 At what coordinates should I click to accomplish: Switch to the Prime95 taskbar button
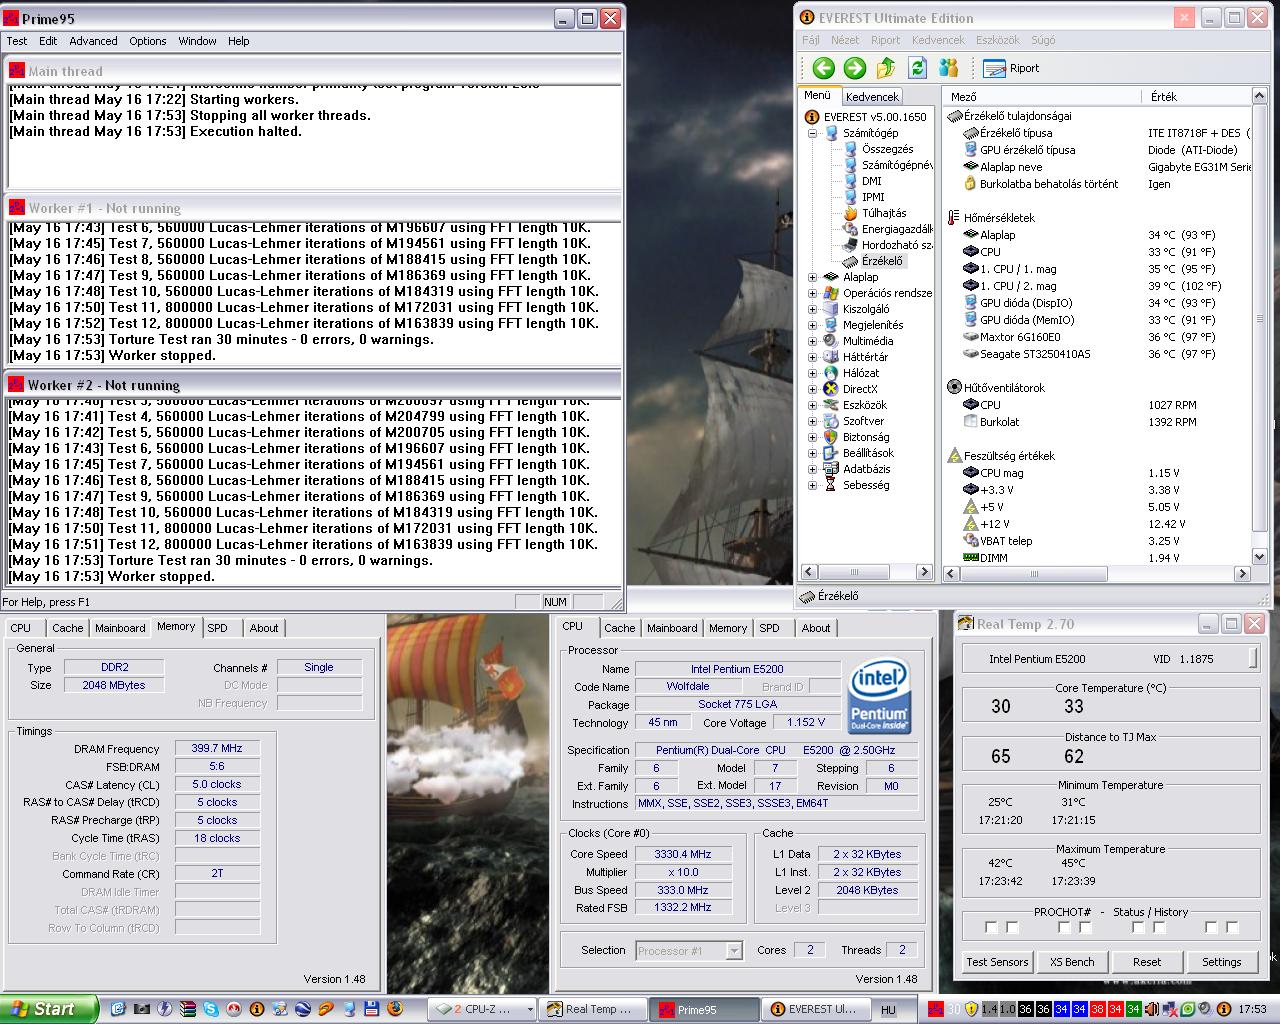(703, 1009)
